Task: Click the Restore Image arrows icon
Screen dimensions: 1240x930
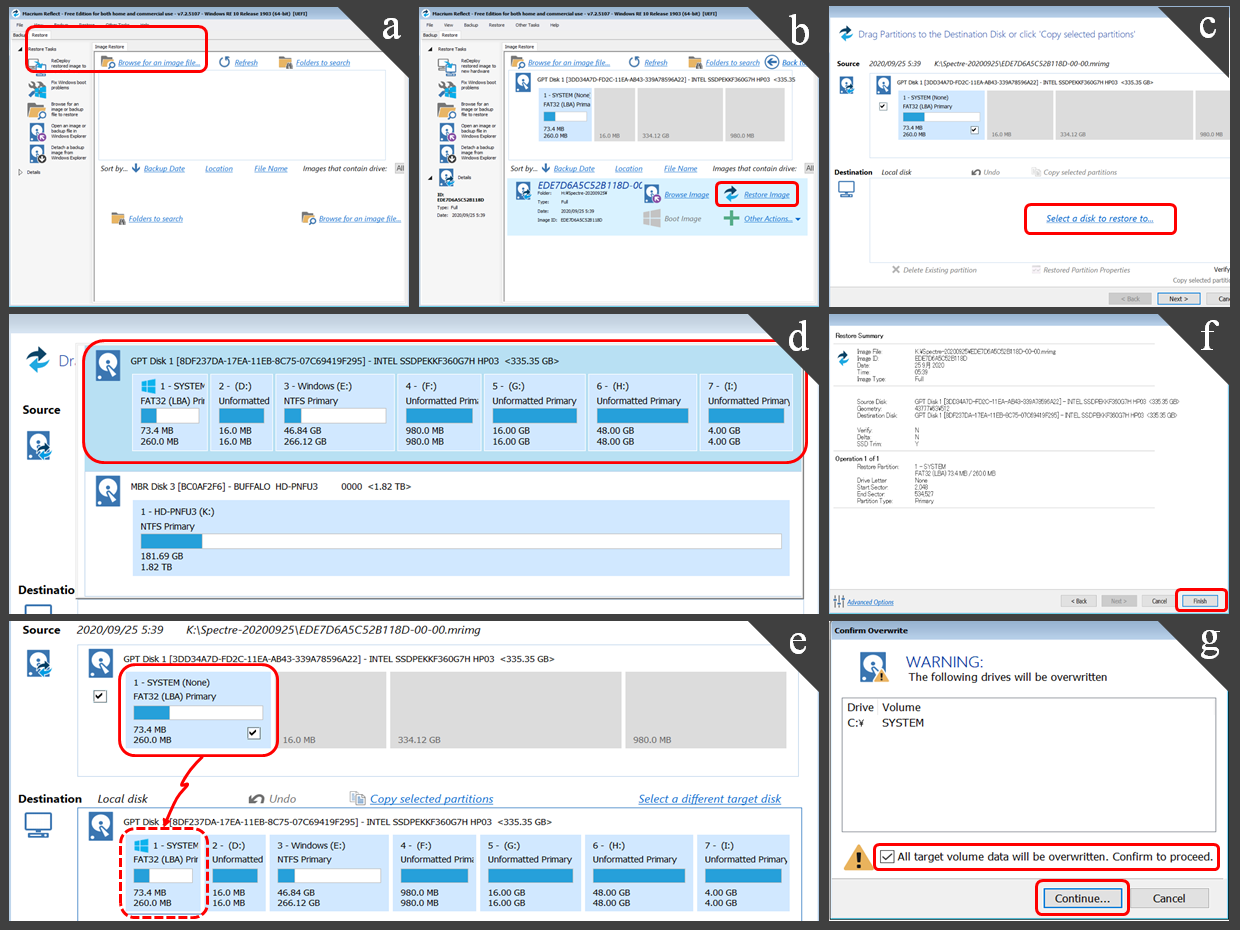Action: coord(731,194)
